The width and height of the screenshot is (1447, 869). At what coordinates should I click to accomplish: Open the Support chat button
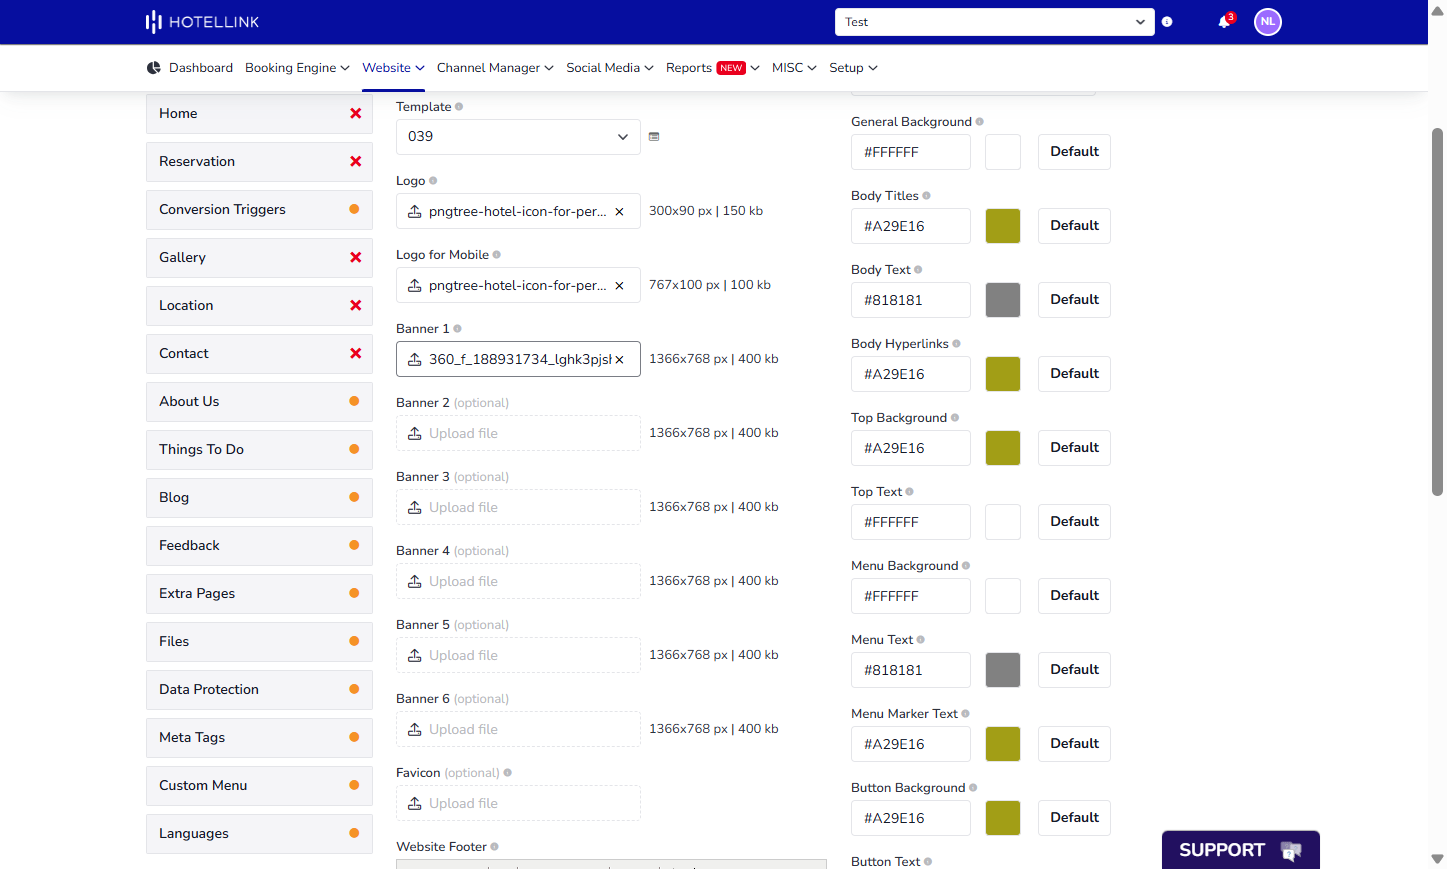pyautogui.click(x=1240, y=850)
